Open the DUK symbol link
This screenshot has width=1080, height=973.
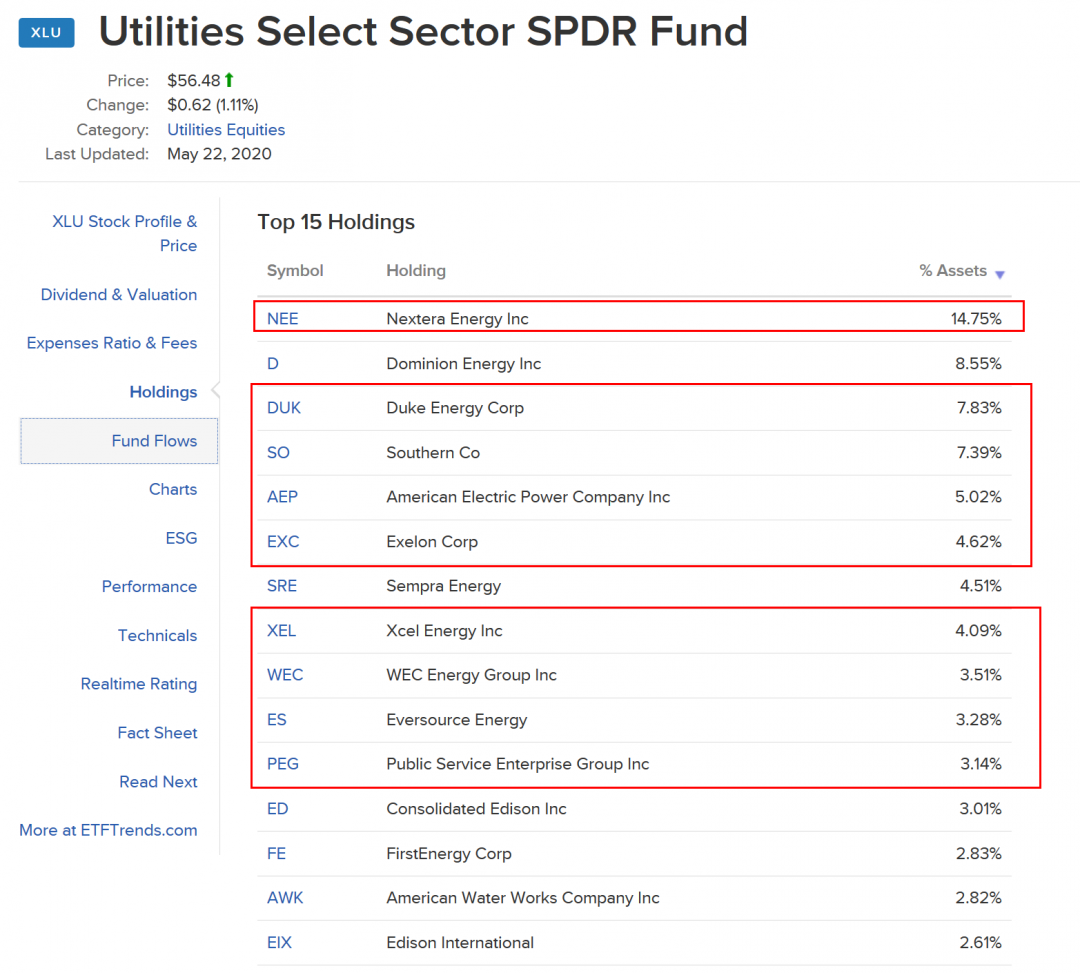click(x=284, y=408)
